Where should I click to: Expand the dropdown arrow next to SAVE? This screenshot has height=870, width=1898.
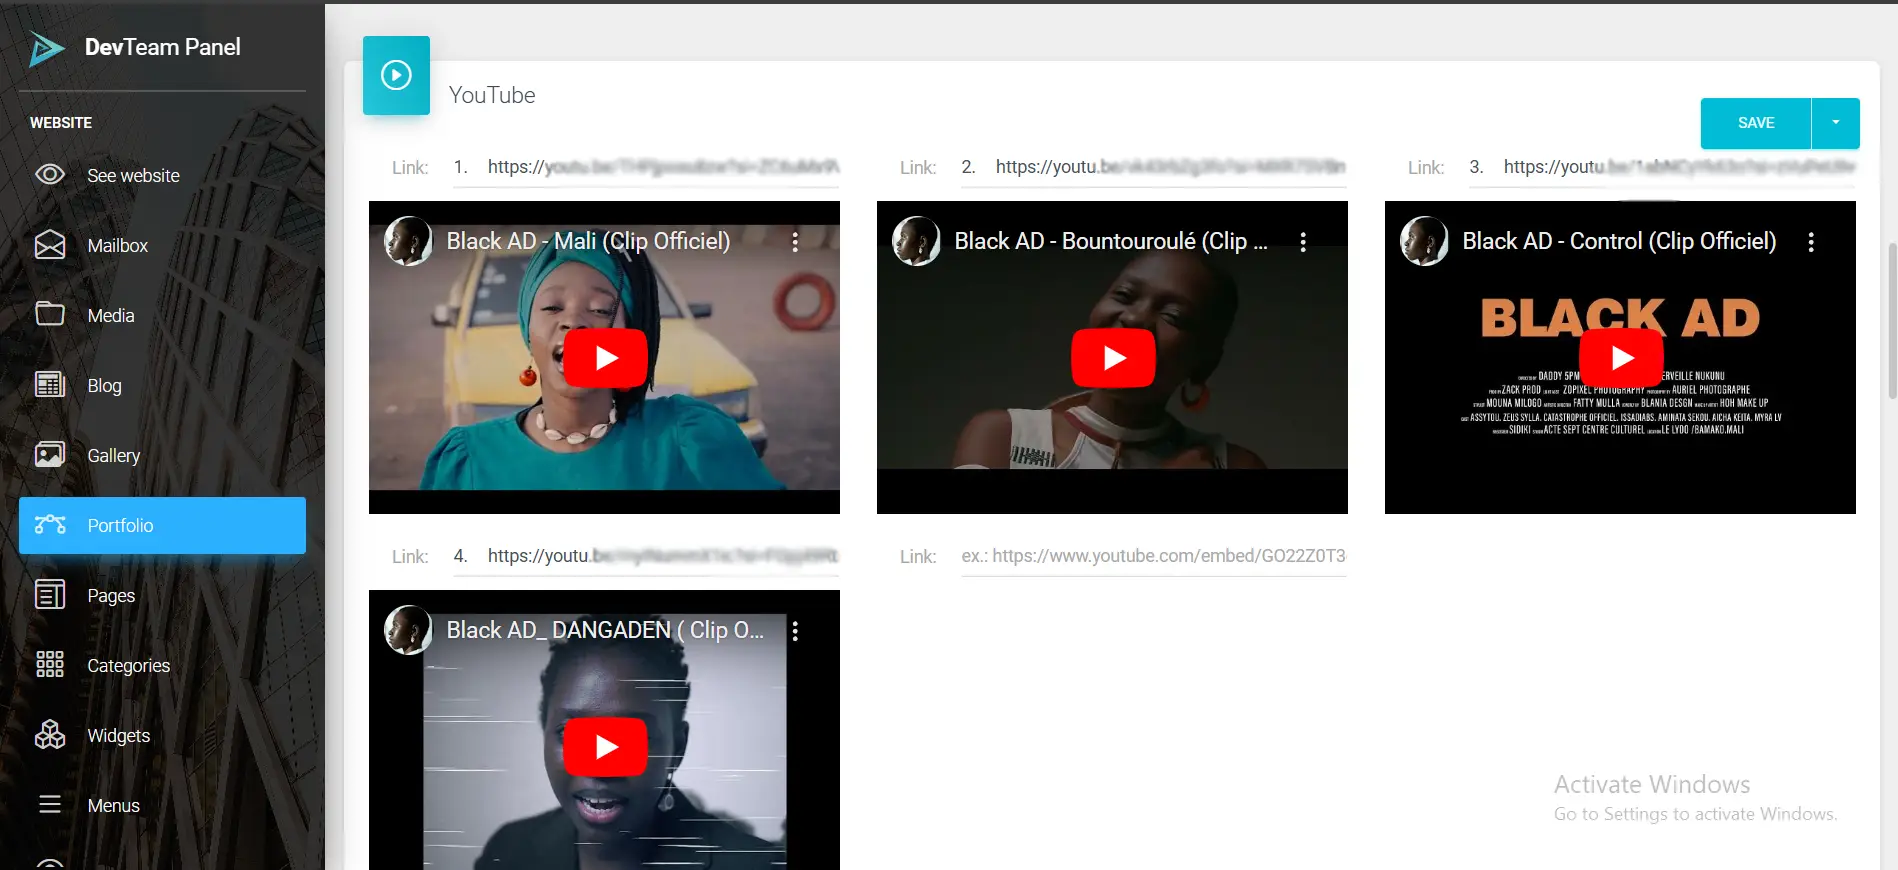tap(1835, 123)
